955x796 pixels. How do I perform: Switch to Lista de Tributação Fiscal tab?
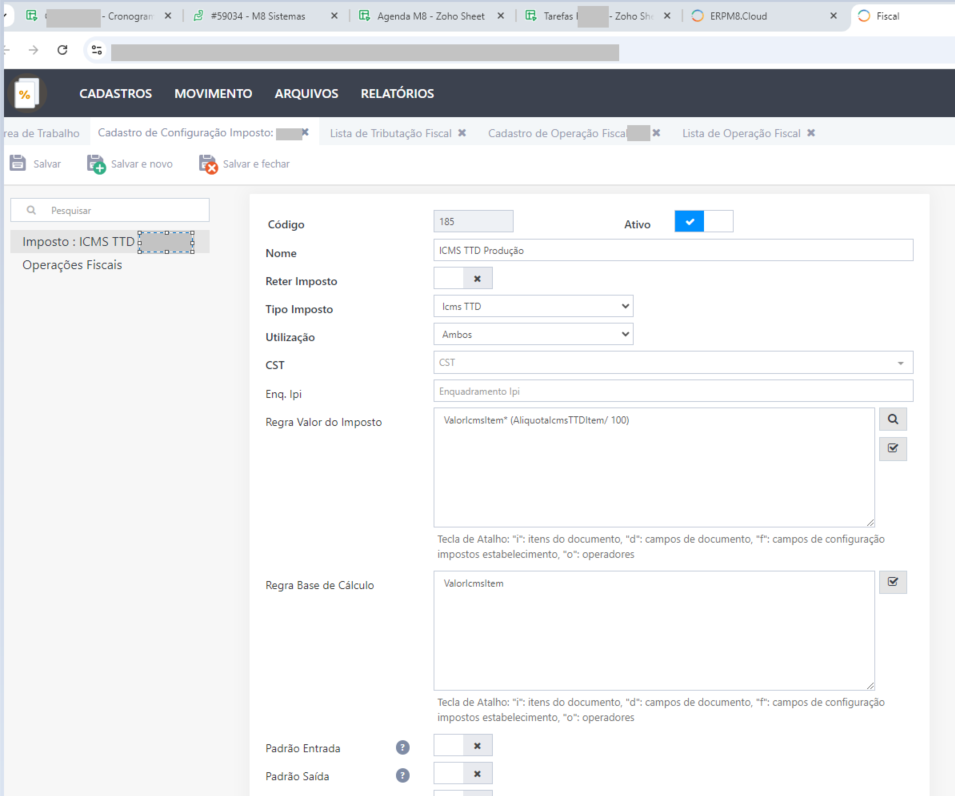[x=390, y=133]
